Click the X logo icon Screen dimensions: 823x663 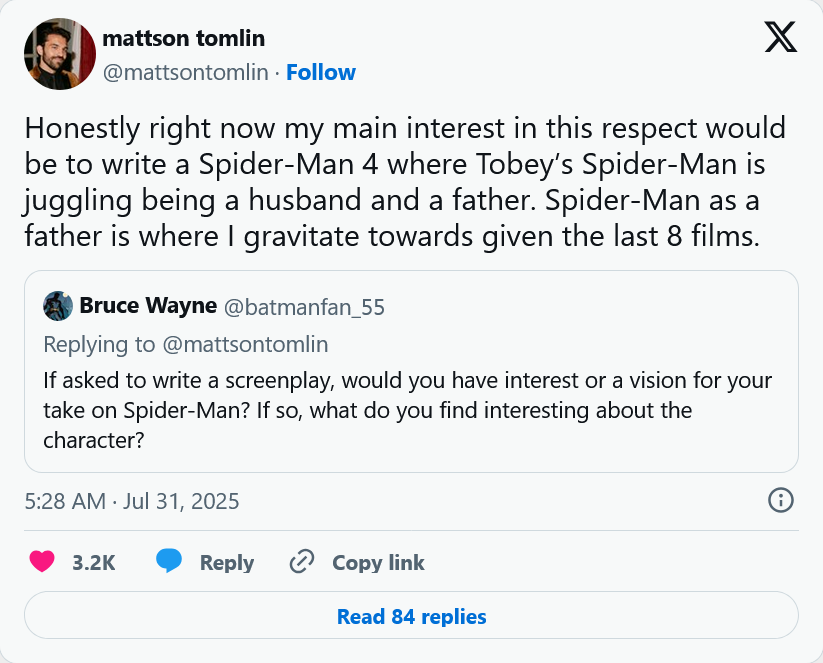(780, 37)
